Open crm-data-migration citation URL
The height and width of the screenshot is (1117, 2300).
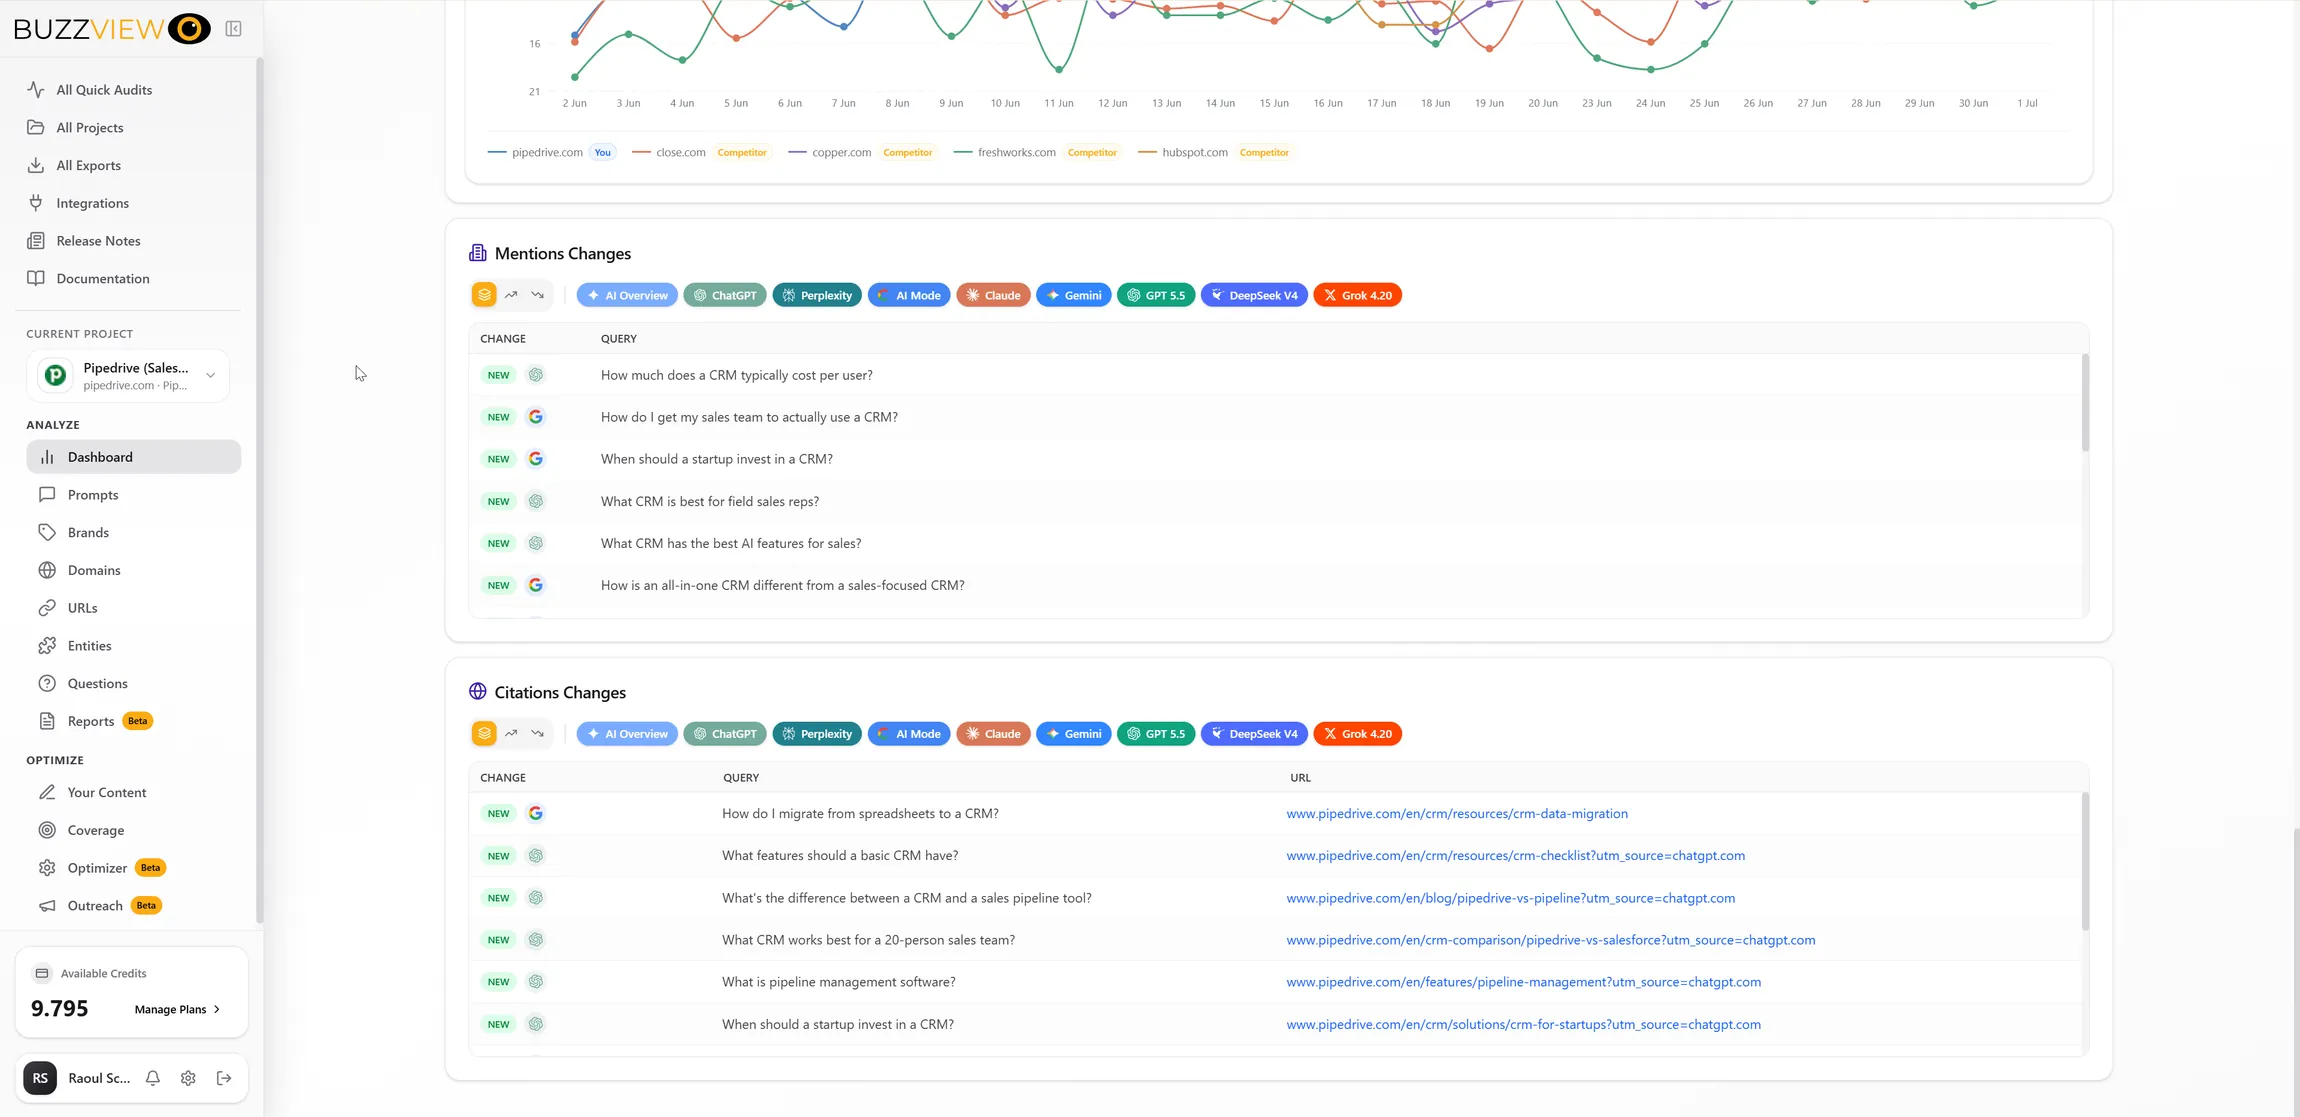click(x=1457, y=814)
